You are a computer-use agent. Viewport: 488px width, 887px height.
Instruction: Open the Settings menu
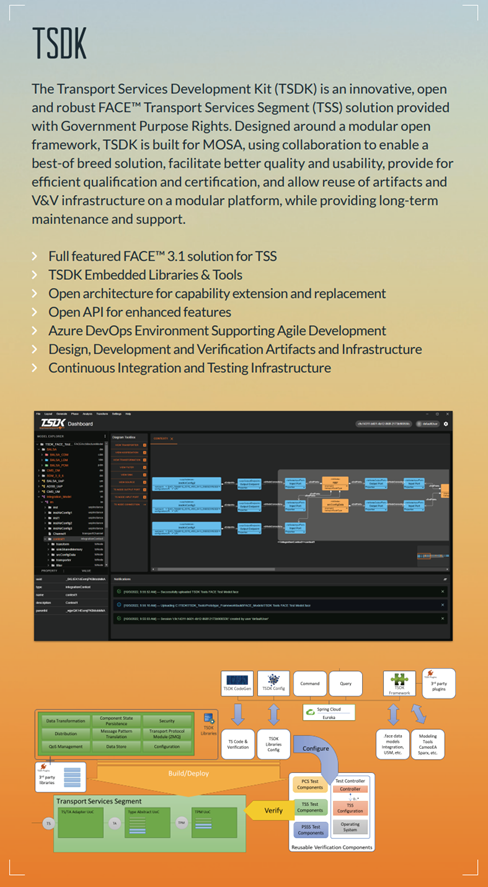tap(116, 414)
